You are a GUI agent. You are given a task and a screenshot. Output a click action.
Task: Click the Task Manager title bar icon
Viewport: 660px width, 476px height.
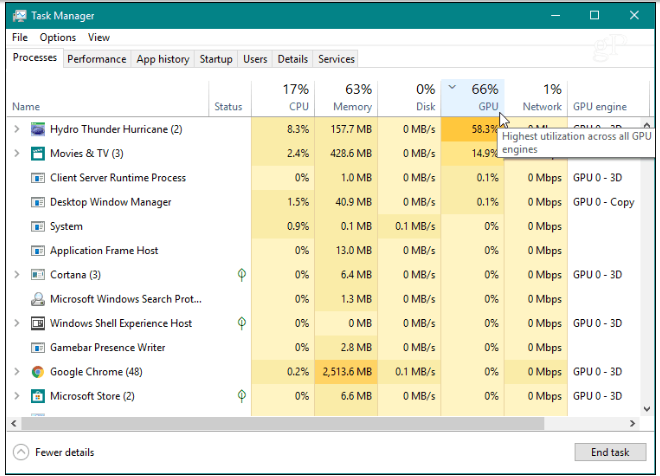click(x=19, y=16)
